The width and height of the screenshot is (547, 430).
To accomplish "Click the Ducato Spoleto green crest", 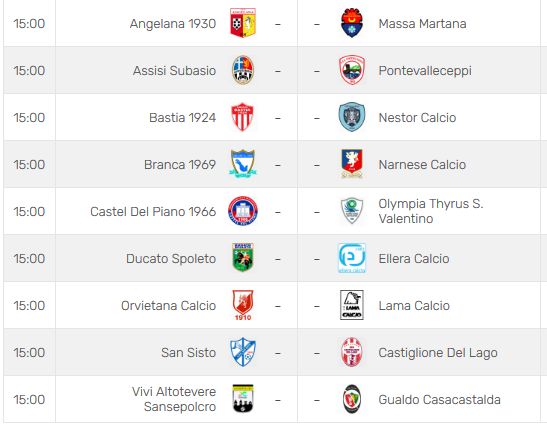I will [243, 258].
